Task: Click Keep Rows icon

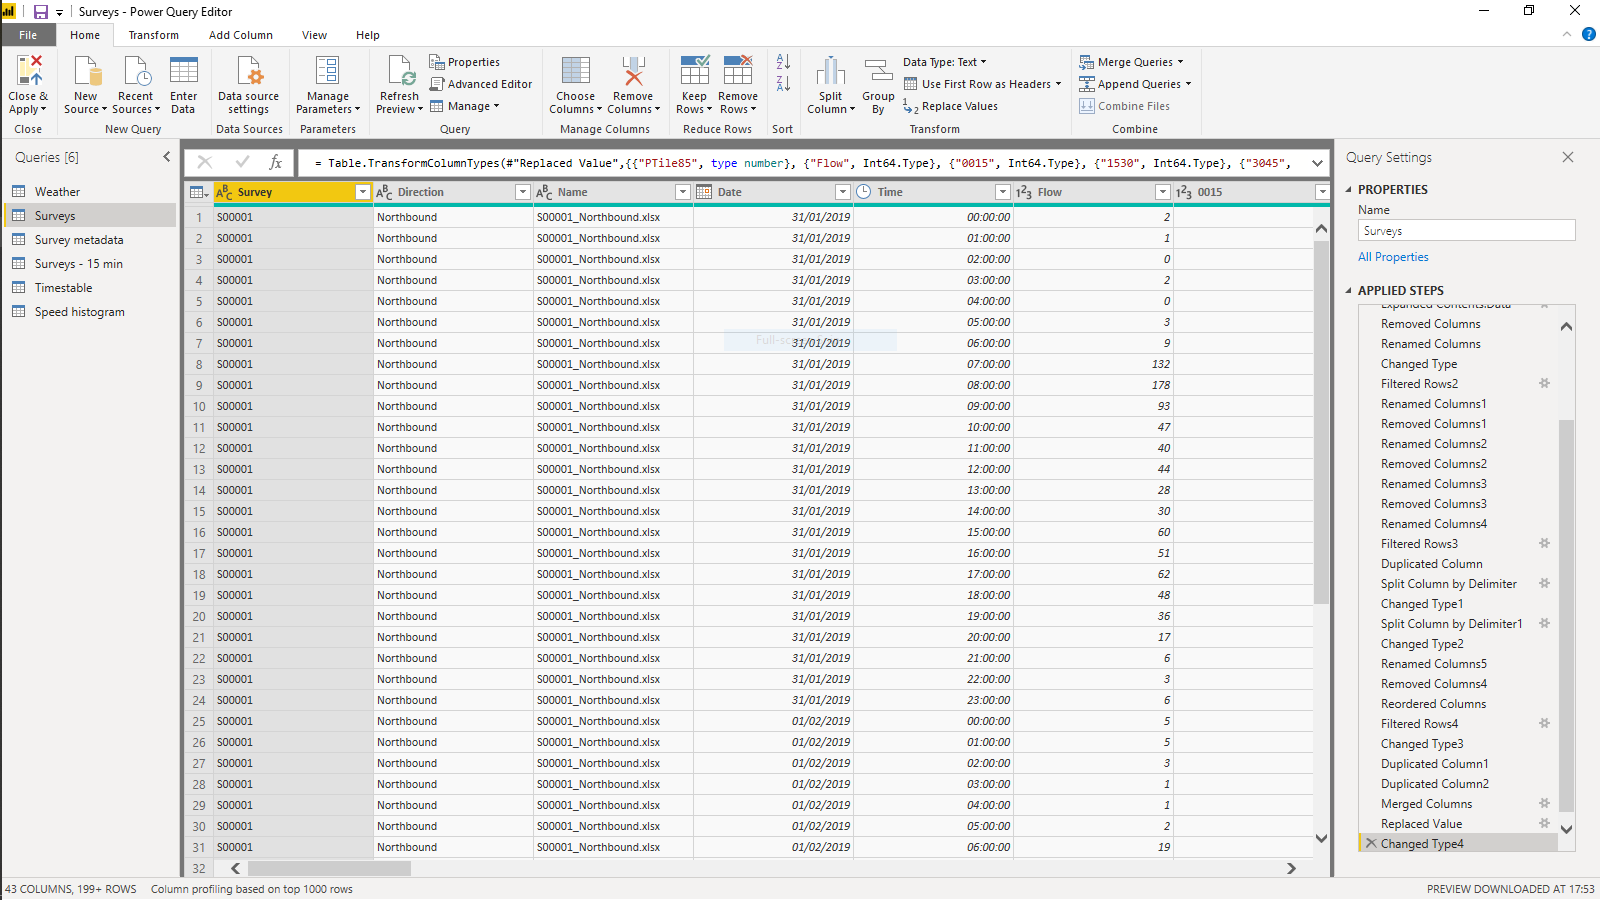Action: point(695,71)
